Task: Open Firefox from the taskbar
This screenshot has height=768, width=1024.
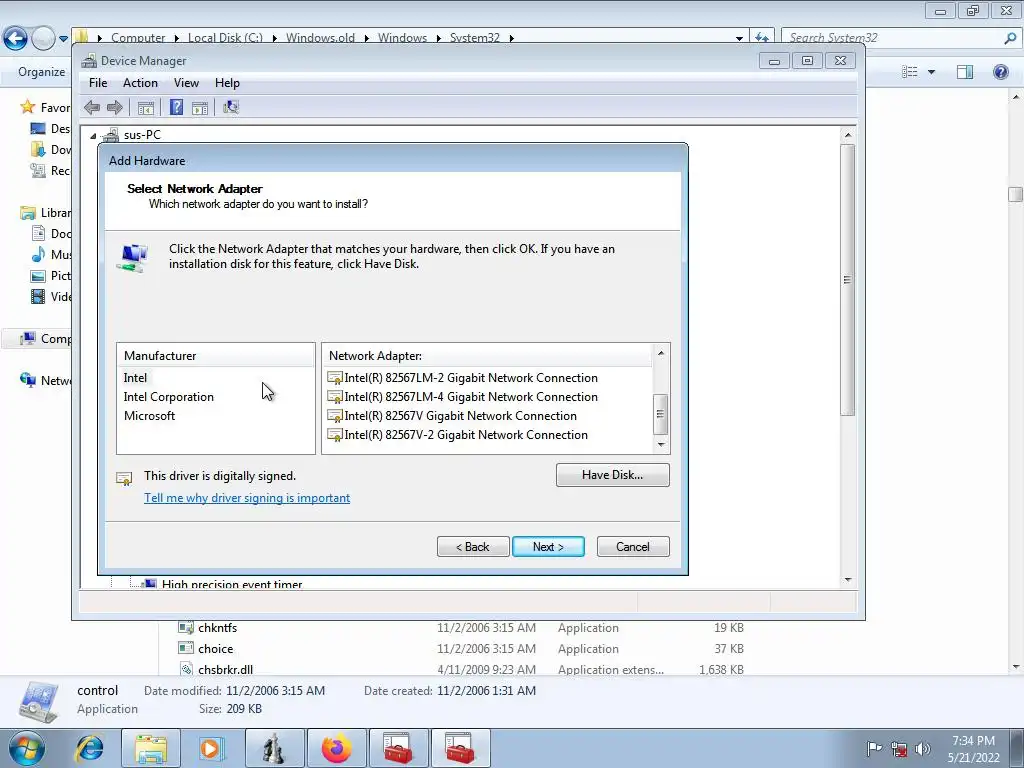Action: 336,748
